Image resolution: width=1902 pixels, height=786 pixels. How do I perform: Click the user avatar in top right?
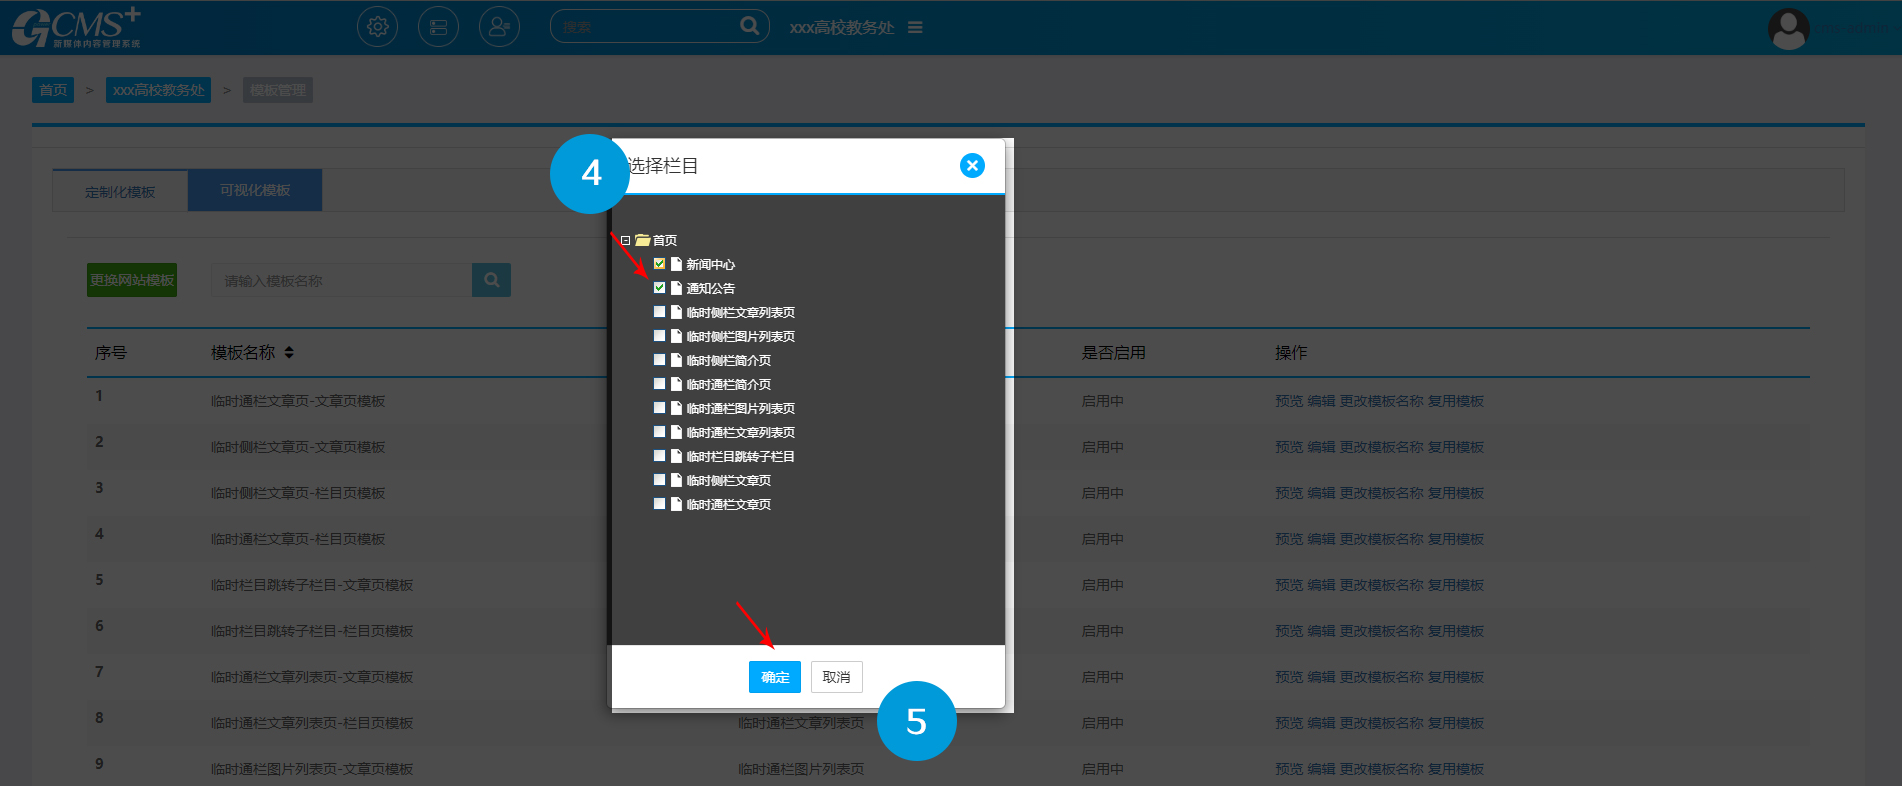pyautogui.click(x=1788, y=28)
